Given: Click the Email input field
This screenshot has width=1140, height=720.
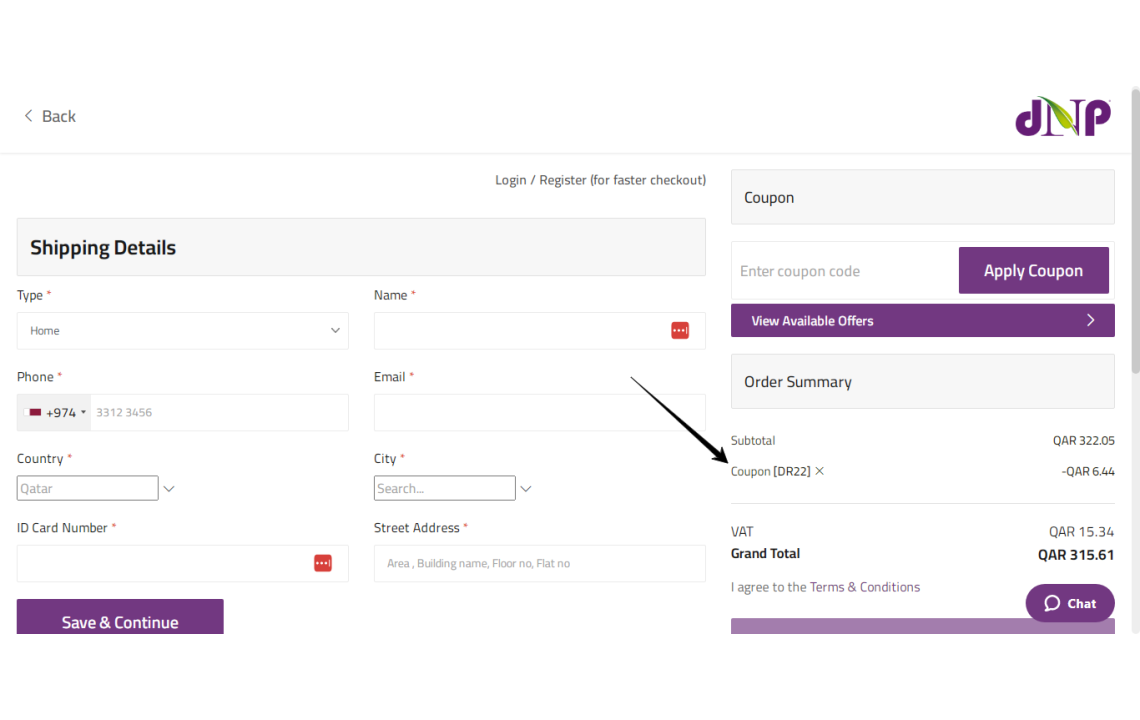Looking at the screenshot, I should (x=539, y=412).
